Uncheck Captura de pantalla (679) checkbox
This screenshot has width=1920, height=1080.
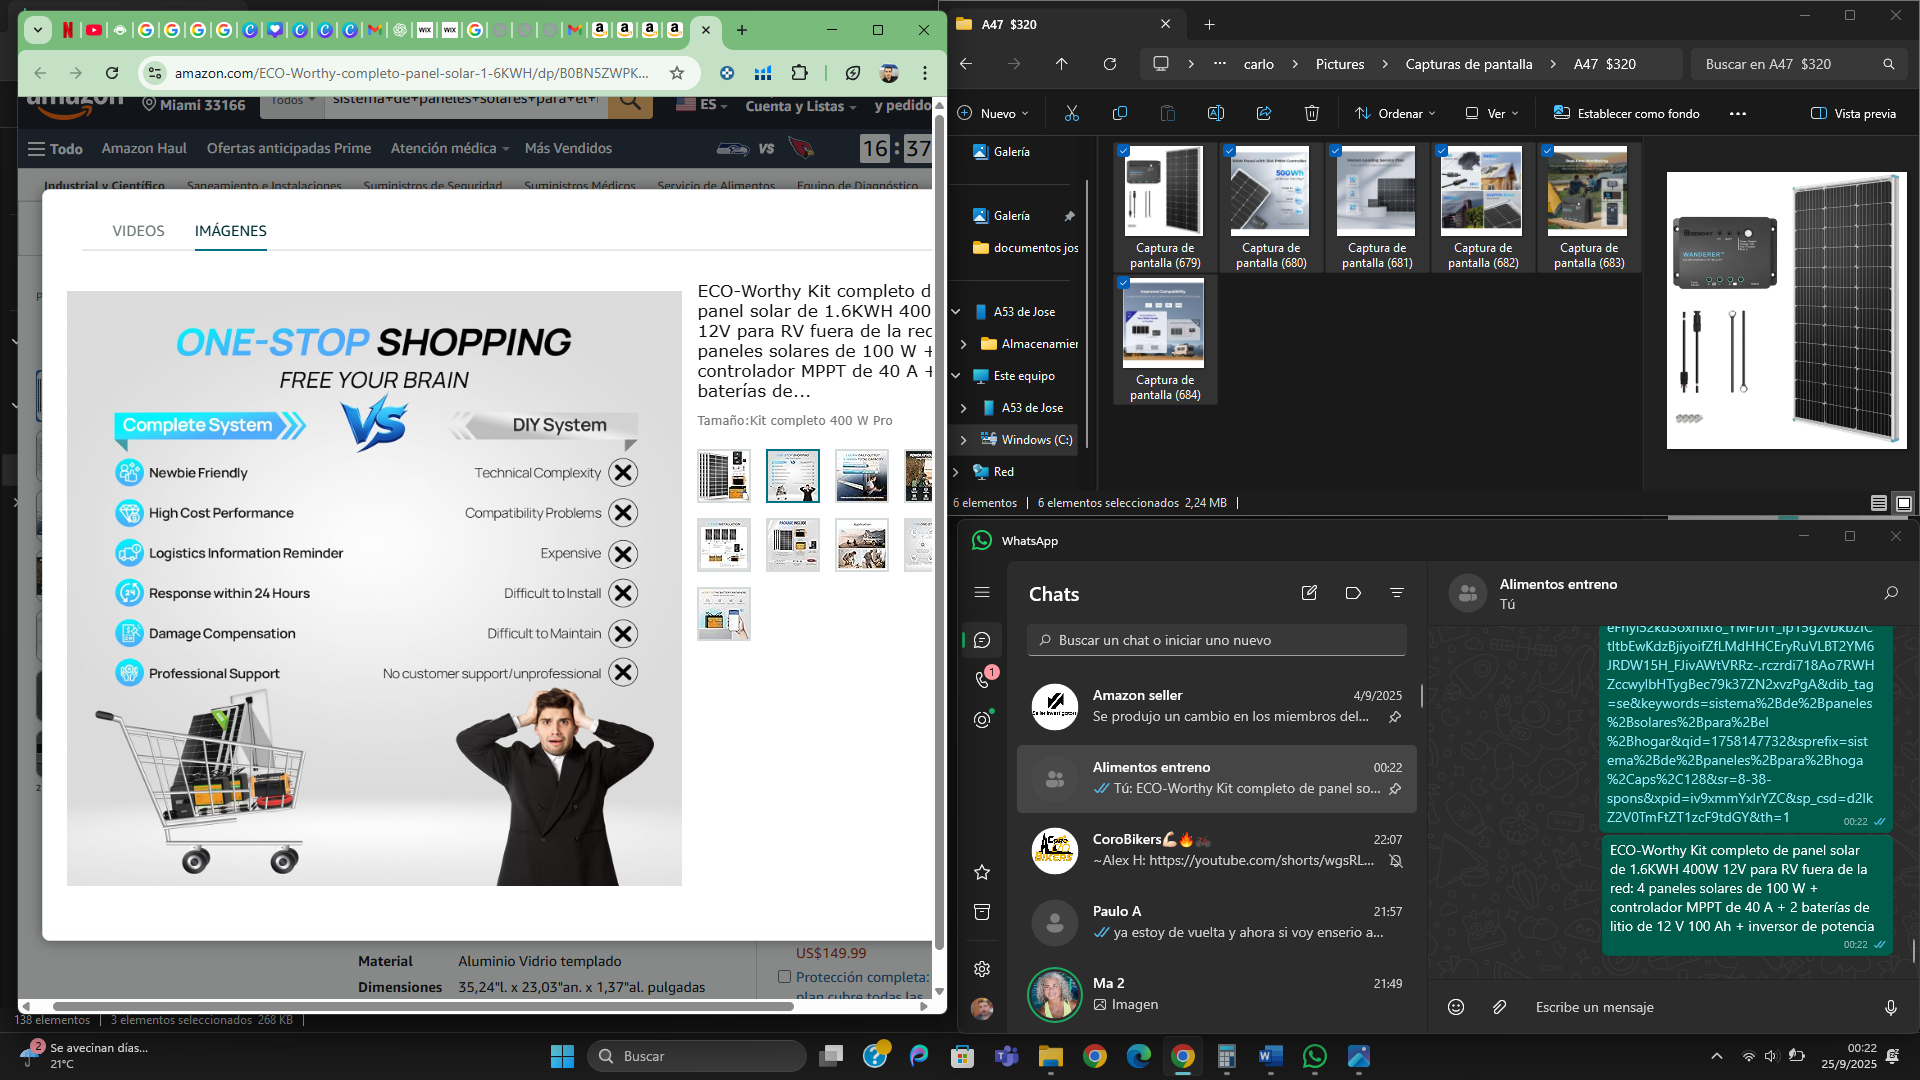pos(1124,151)
